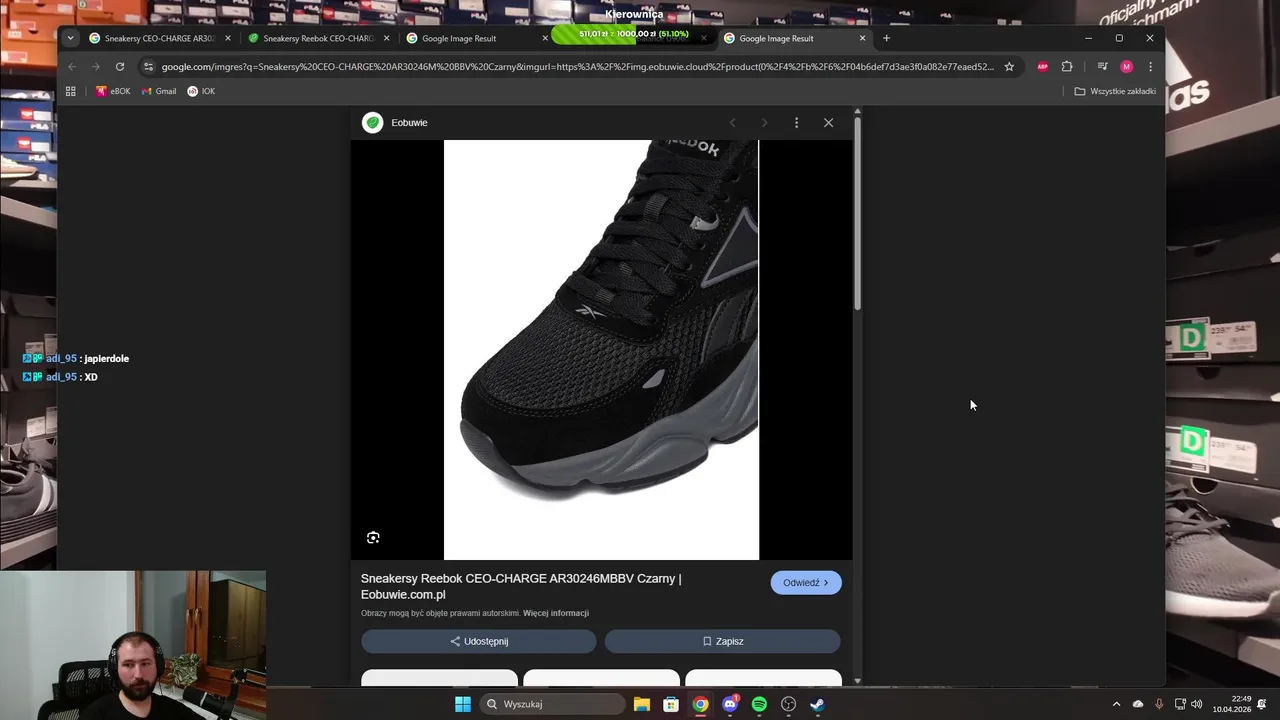The height and width of the screenshot is (720, 1280).
Task: Open Chrome from the taskbar
Action: pyautogui.click(x=700, y=704)
